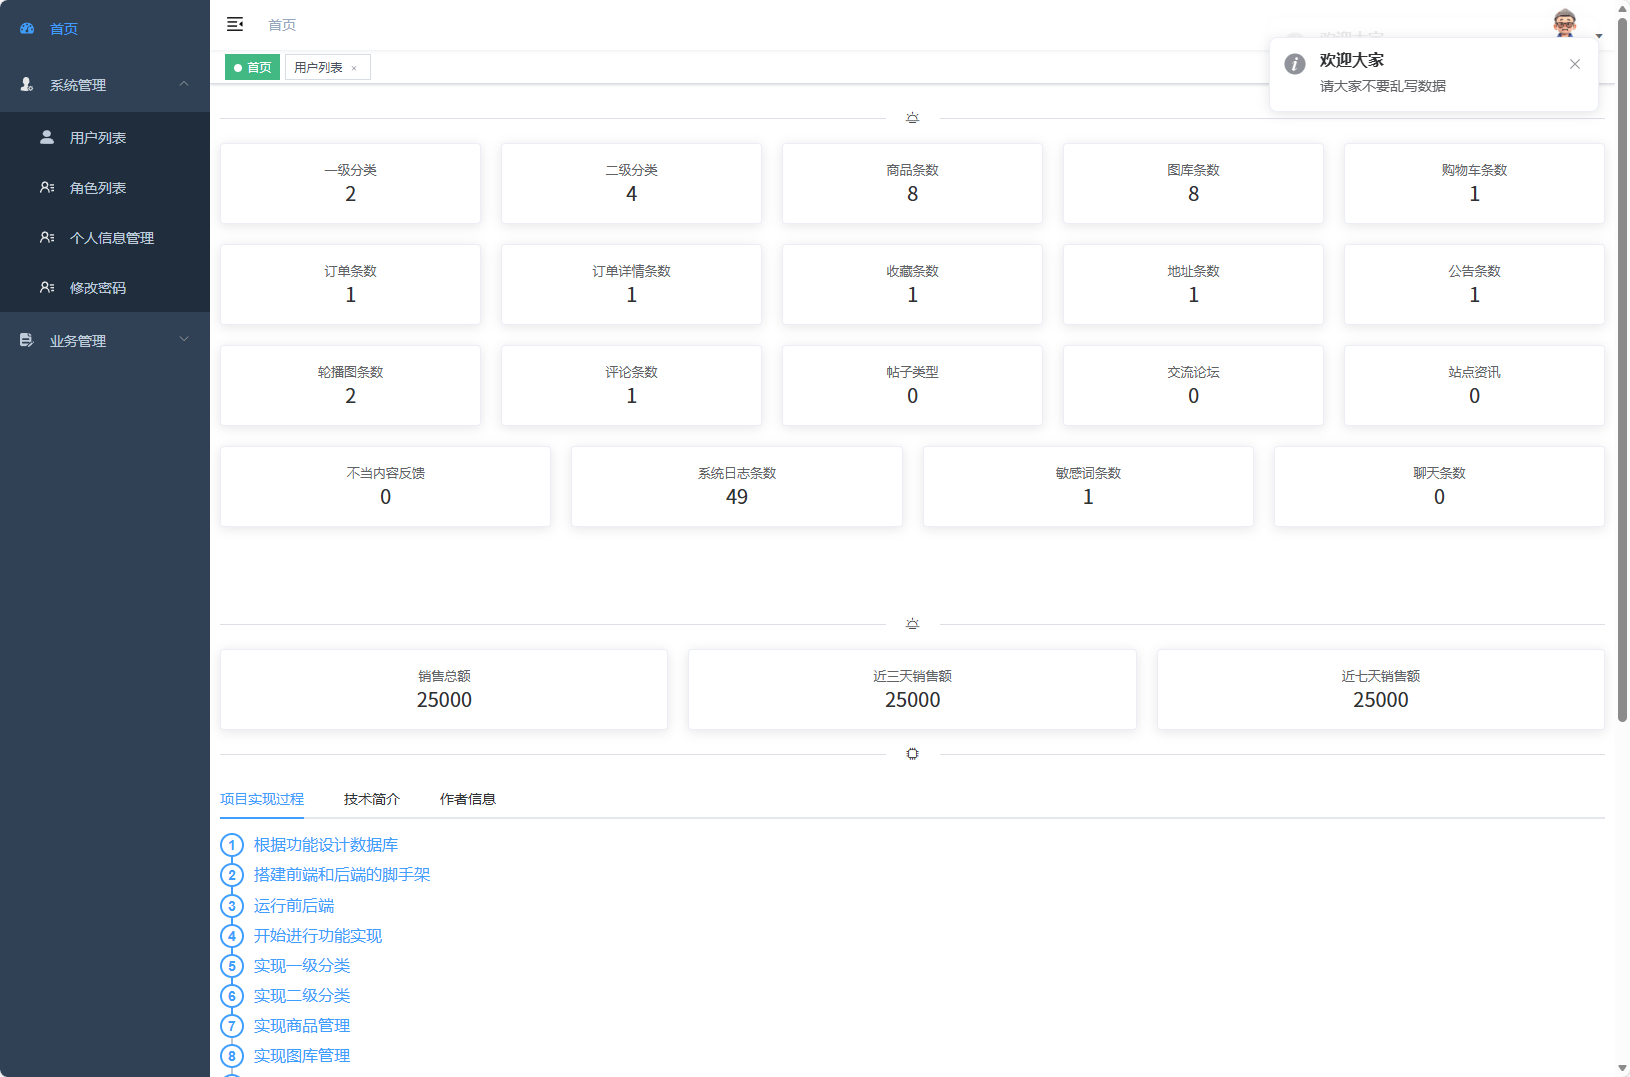
Task: Click the 个人信息管理 icon in sidebar
Action: [47, 237]
